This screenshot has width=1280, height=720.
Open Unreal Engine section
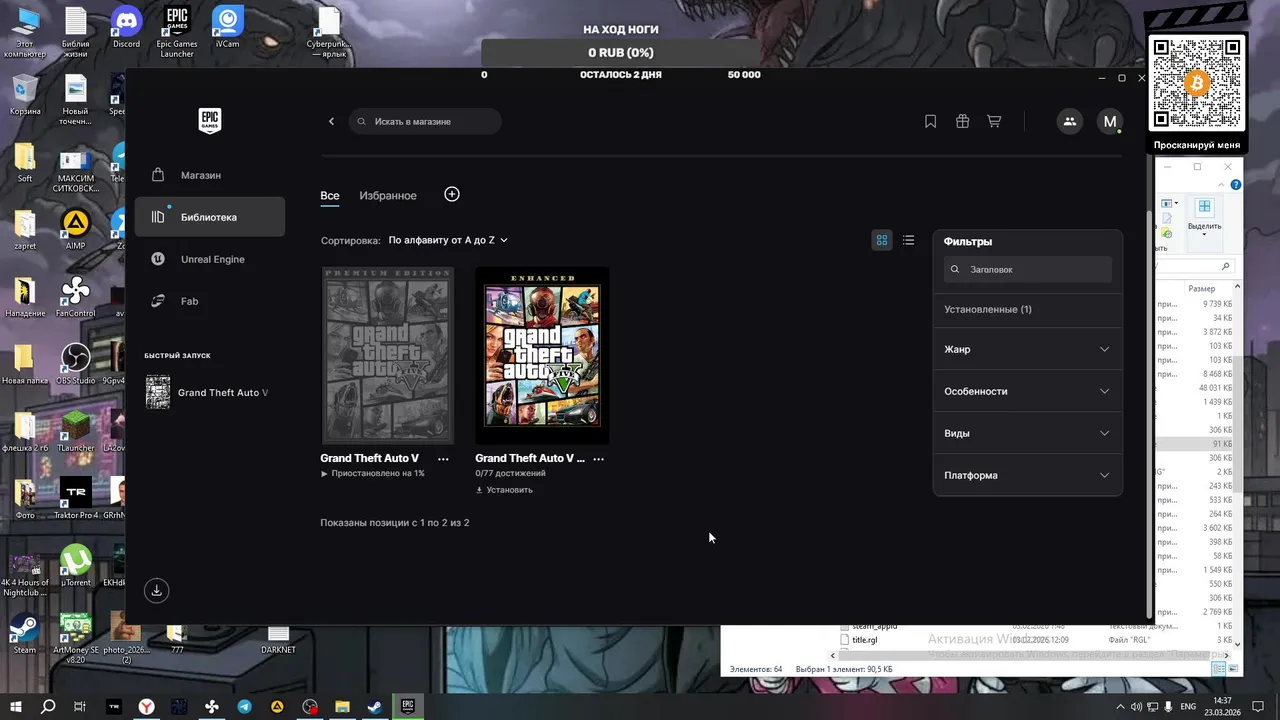click(210, 259)
